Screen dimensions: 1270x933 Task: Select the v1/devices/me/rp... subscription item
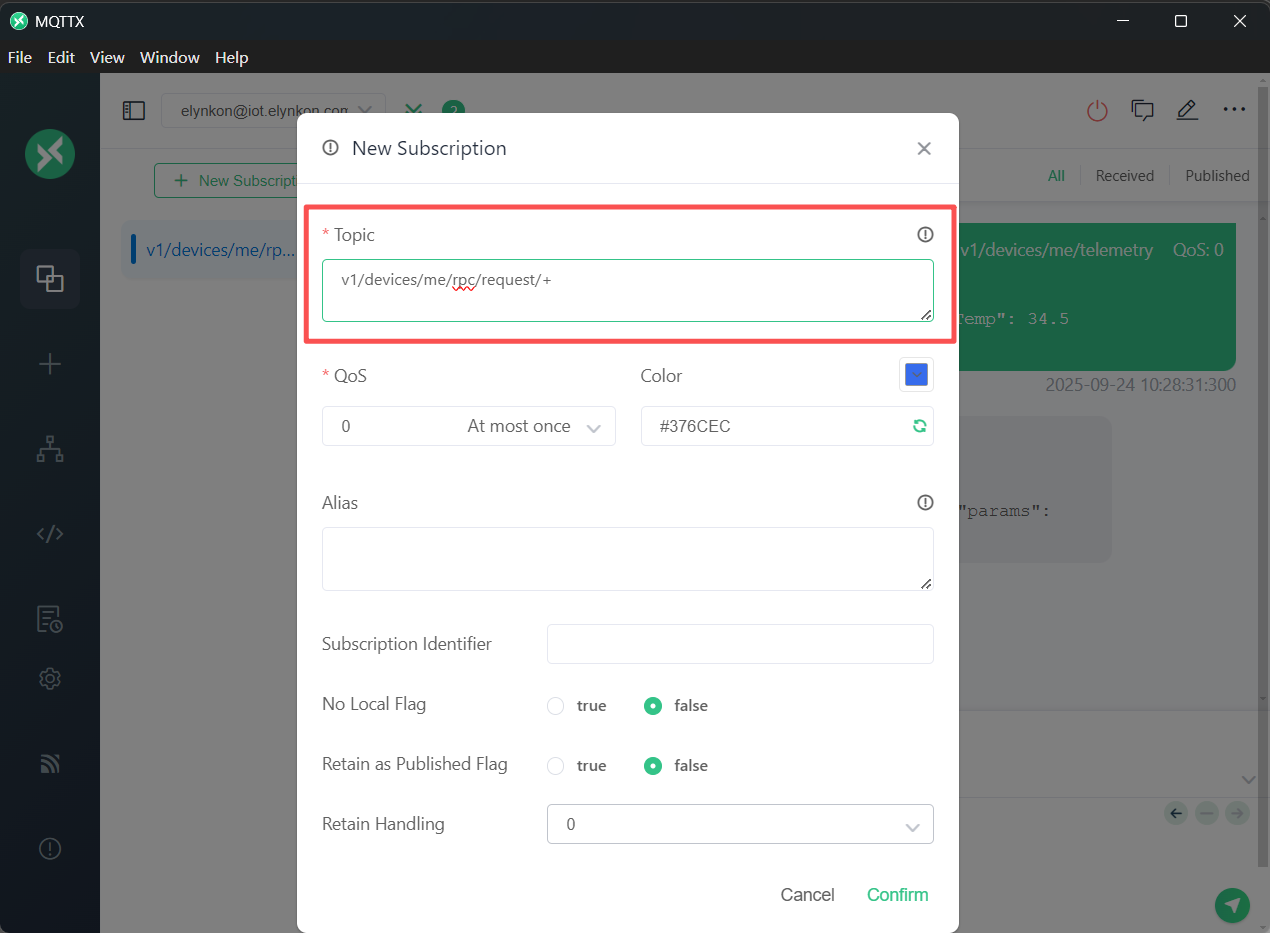click(x=210, y=250)
